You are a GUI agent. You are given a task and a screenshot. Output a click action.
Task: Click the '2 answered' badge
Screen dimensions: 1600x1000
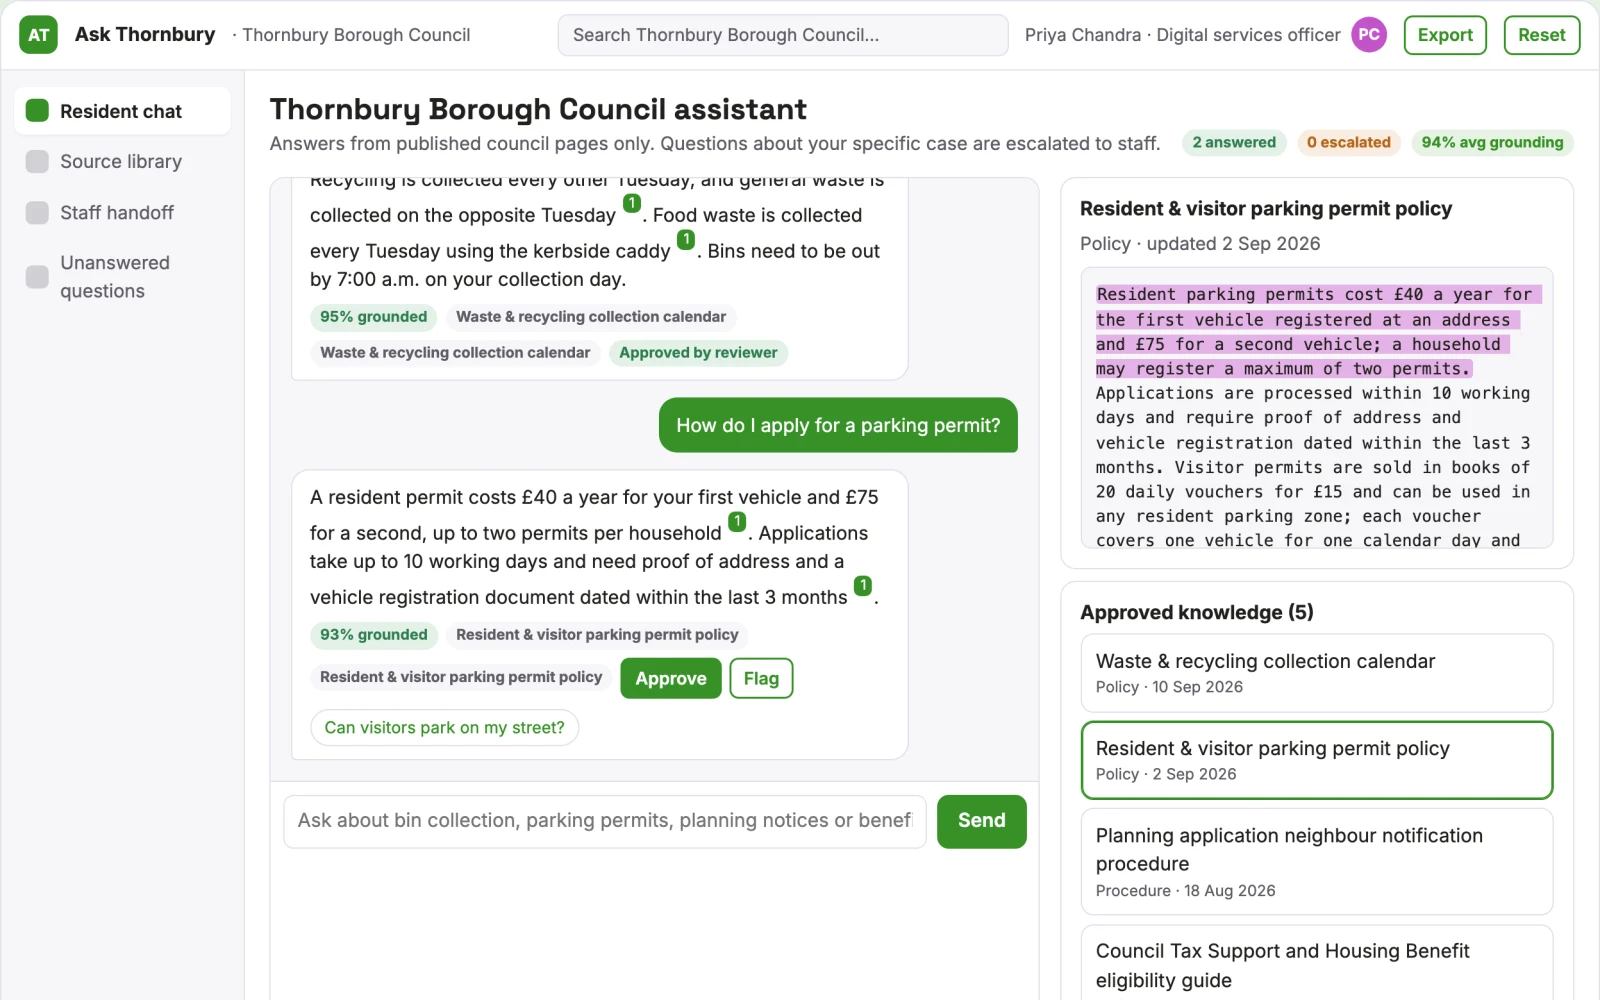[1234, 142]
